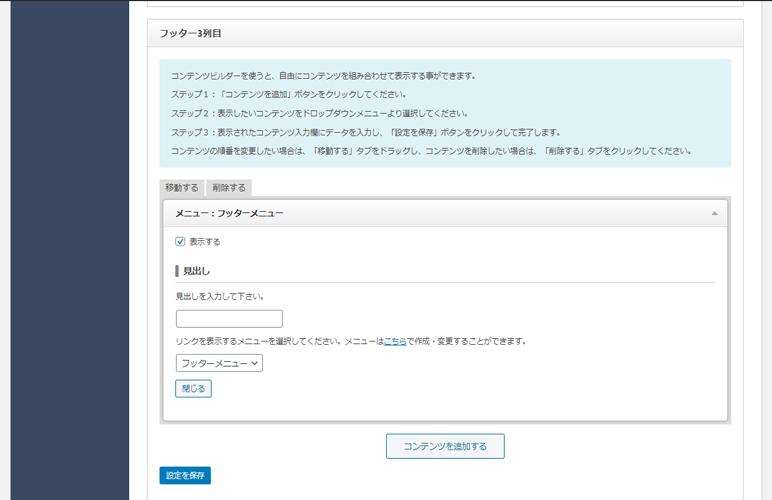Select the 移動する tab
This screenshot has width=772, height=500.
[182, 188]
